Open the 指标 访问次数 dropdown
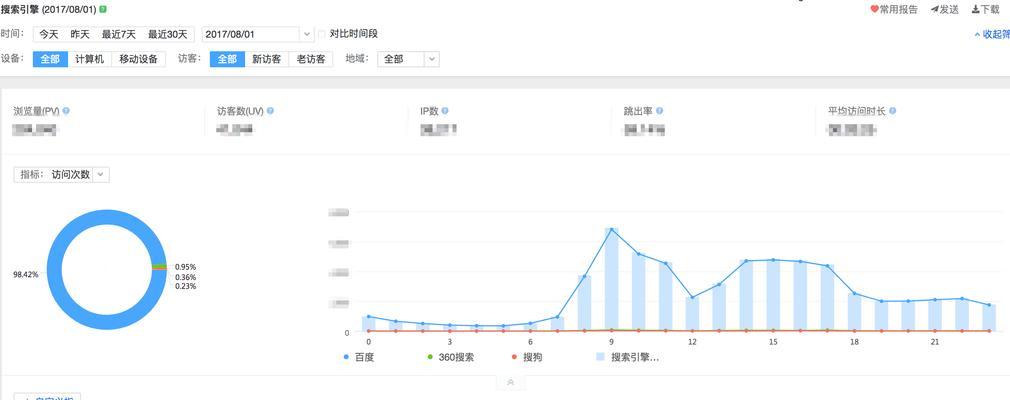Viewport: 1010px width, 400px height. pos(62,175)
